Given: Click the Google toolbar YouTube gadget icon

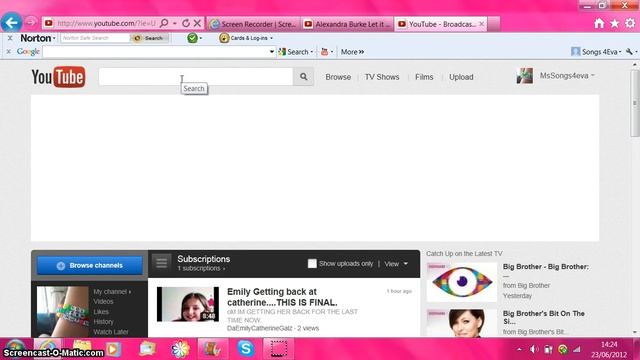Looking at the screenshot, I should click(324, 52).
